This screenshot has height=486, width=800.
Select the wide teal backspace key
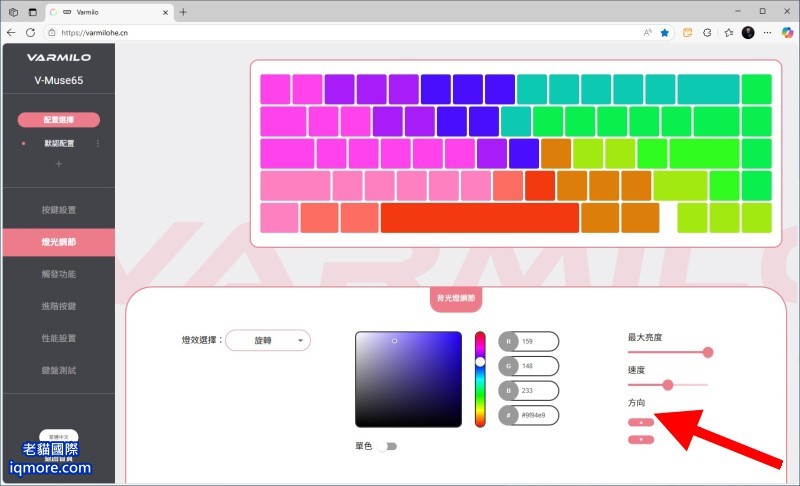click(708, 89)
